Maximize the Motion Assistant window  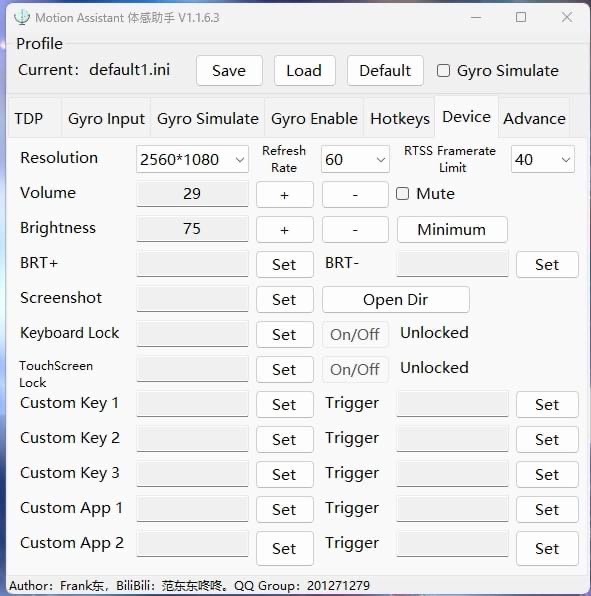click(x=521, y=17)
